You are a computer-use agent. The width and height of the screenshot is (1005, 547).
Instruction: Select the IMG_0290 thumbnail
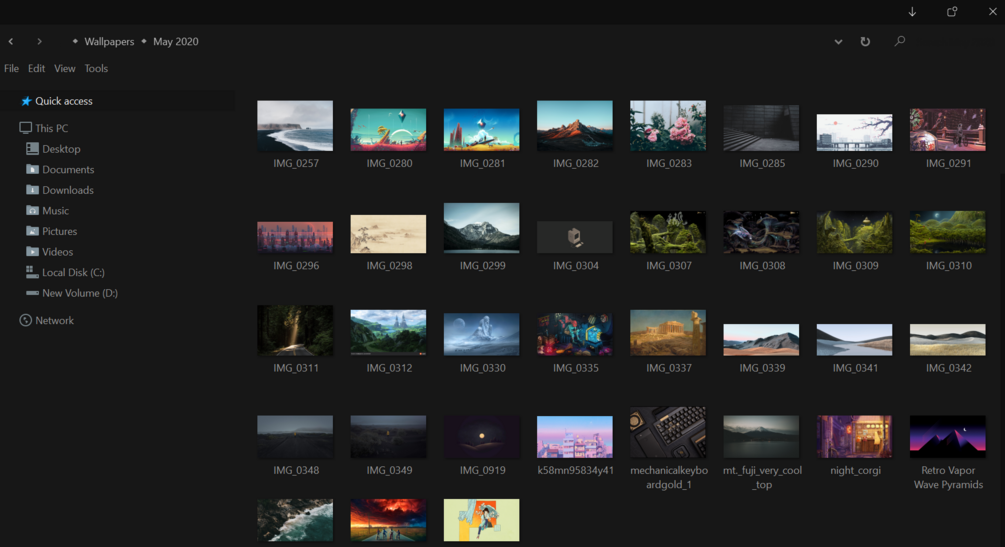pos(854,132)
